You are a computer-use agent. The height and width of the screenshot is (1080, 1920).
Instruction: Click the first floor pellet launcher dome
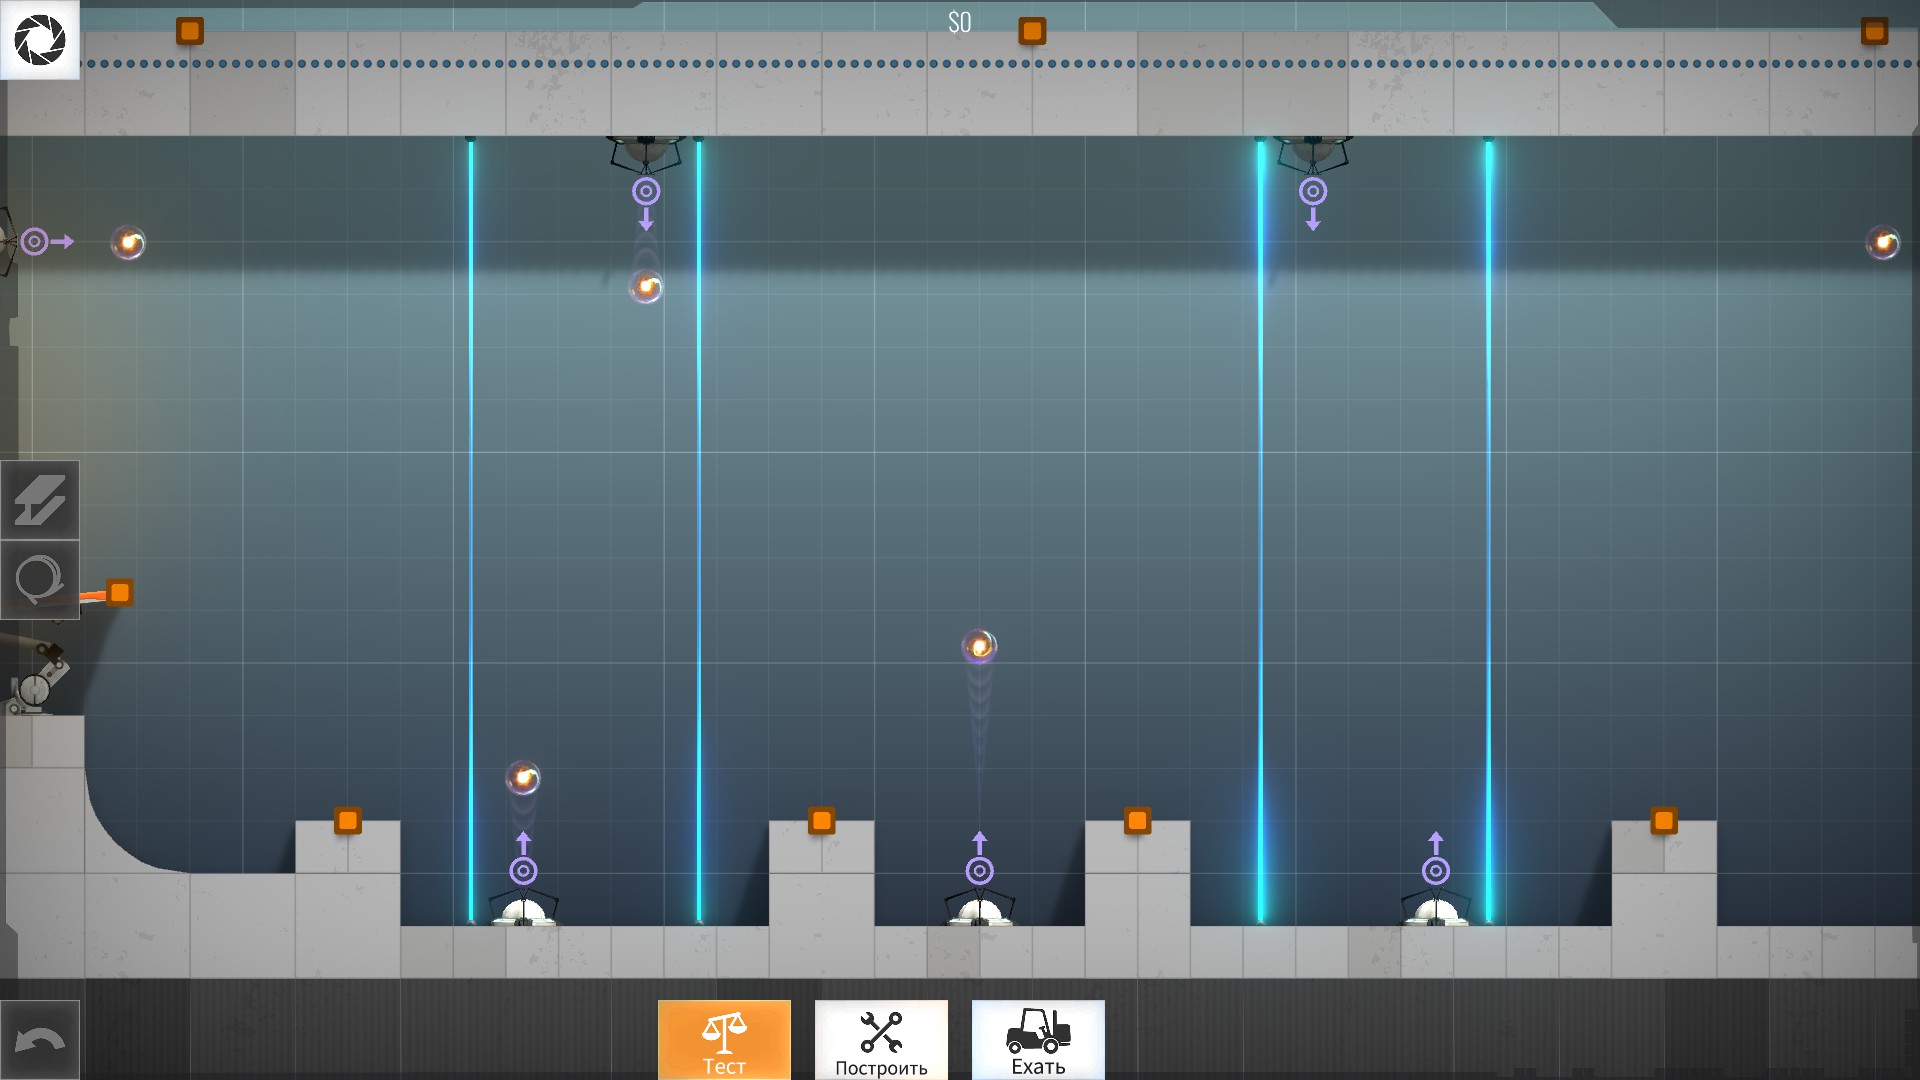524,910
